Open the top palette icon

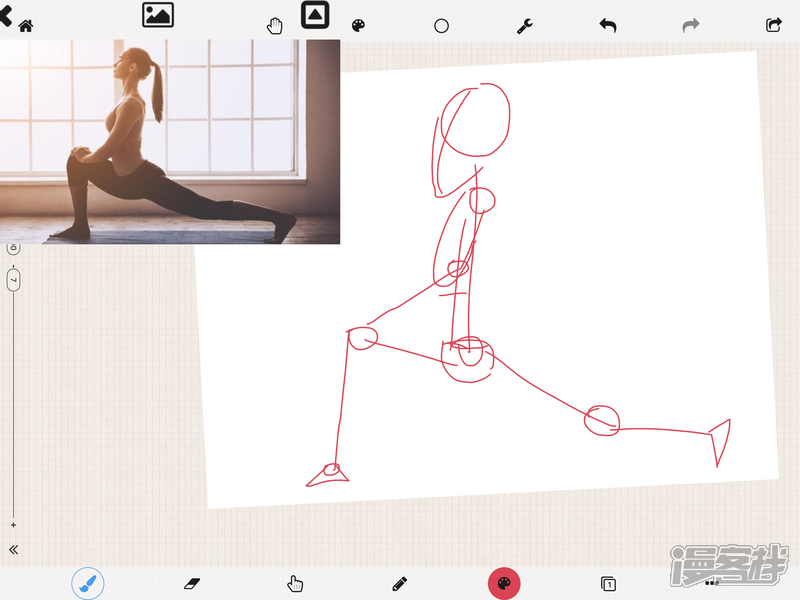[358, 26]
